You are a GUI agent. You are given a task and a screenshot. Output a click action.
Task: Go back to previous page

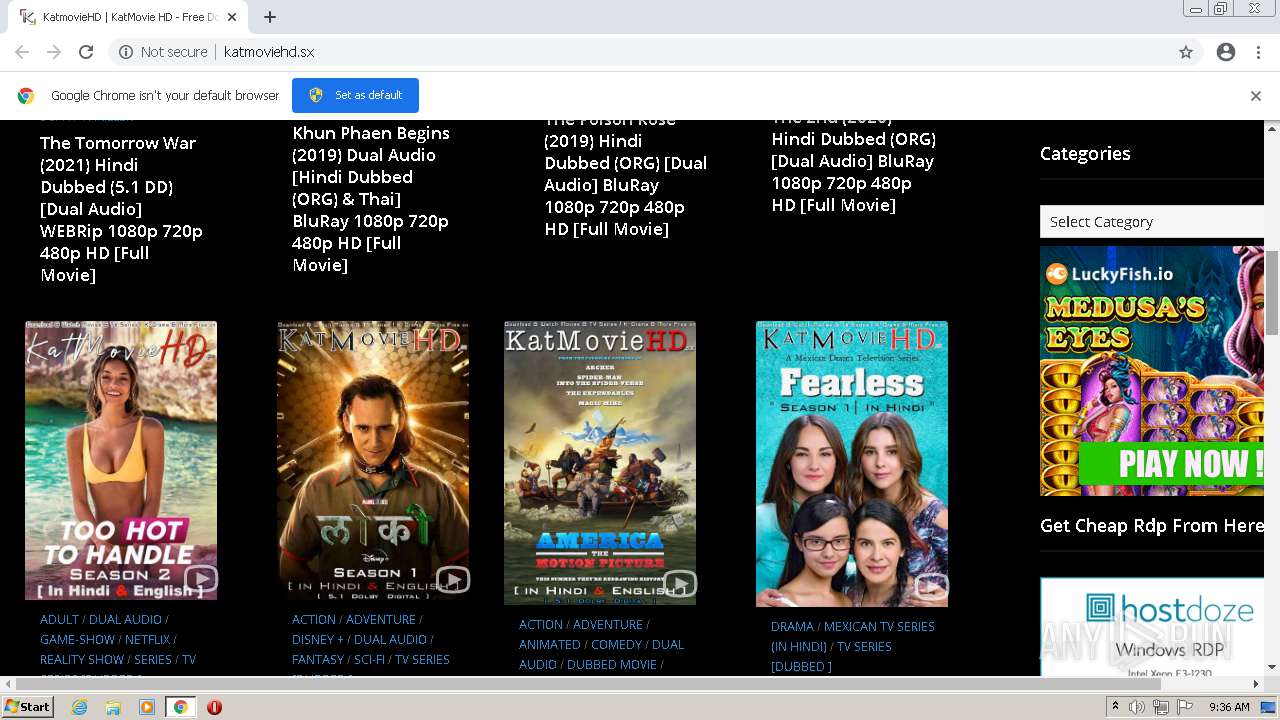(22, 52)
